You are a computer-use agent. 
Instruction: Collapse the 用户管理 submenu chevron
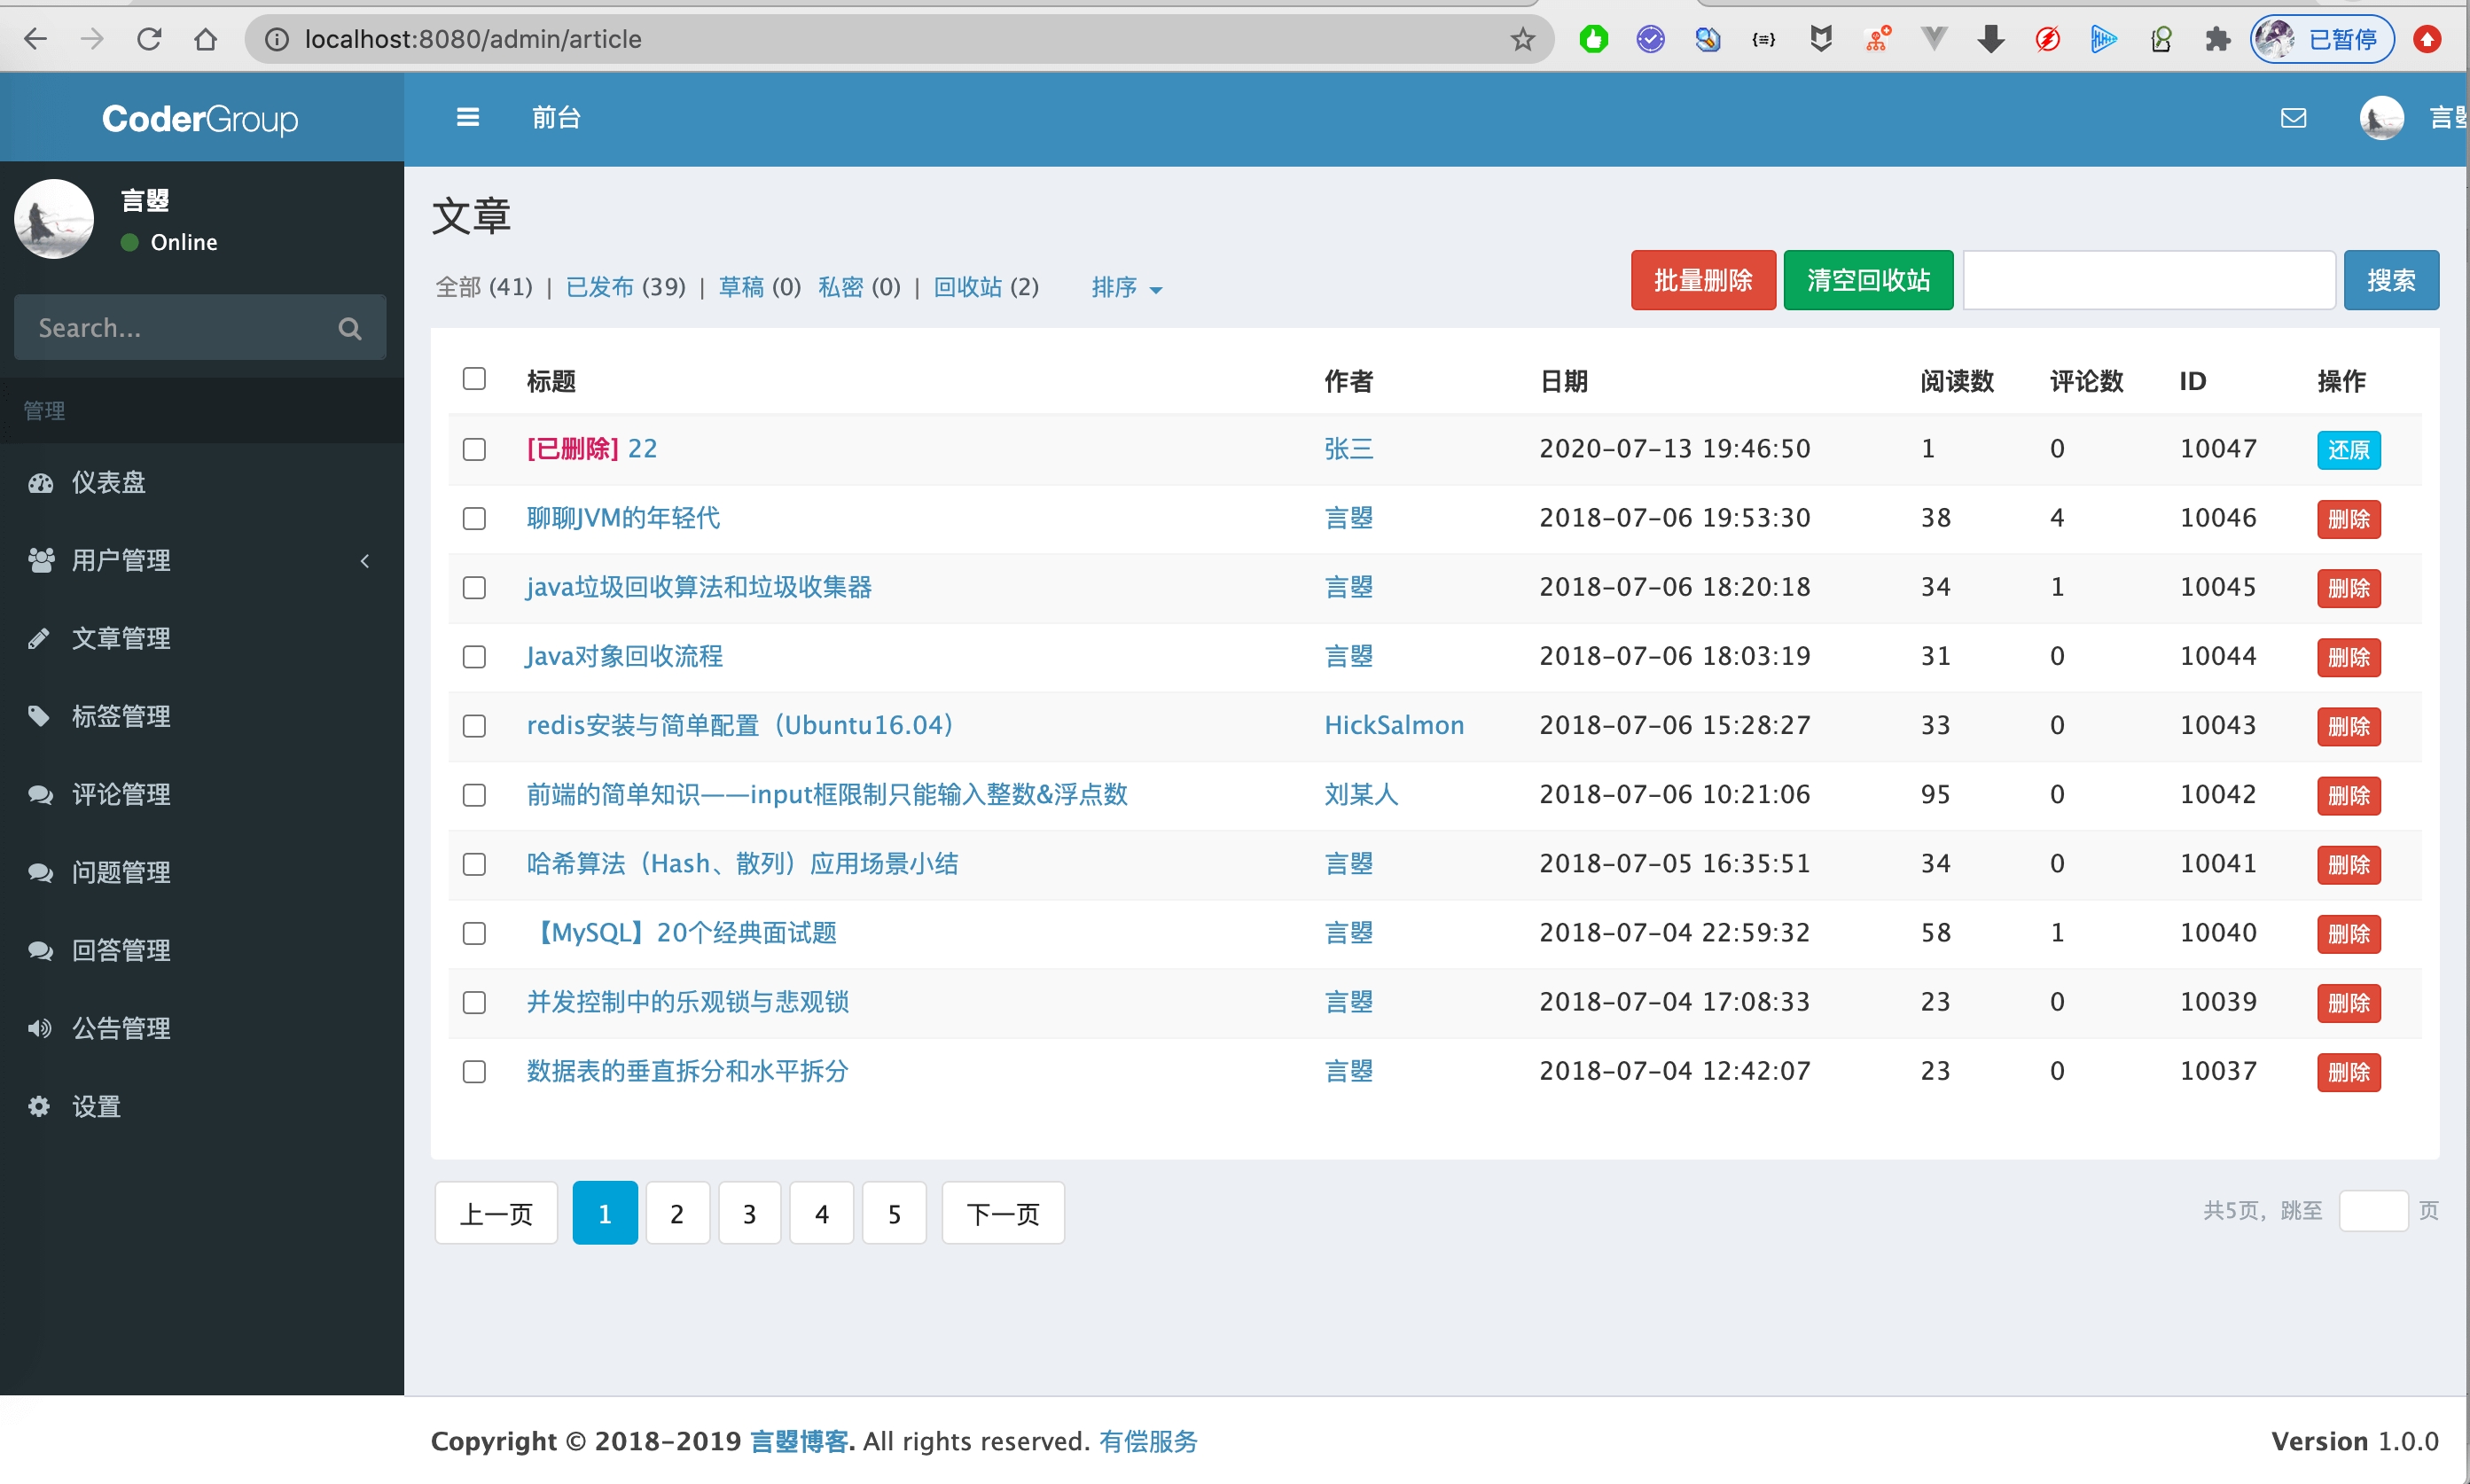click(364, 561)
